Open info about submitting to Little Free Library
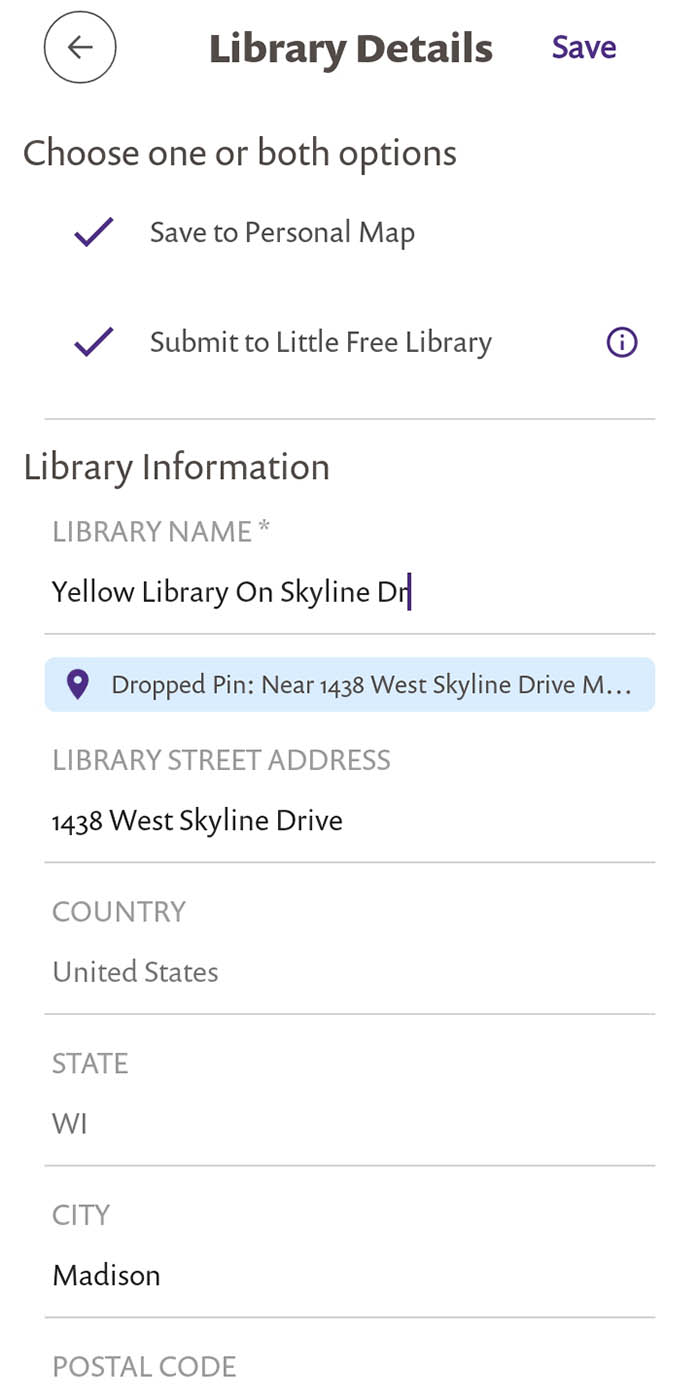This screenshot has height=1400, width=700. coord(621,343)
